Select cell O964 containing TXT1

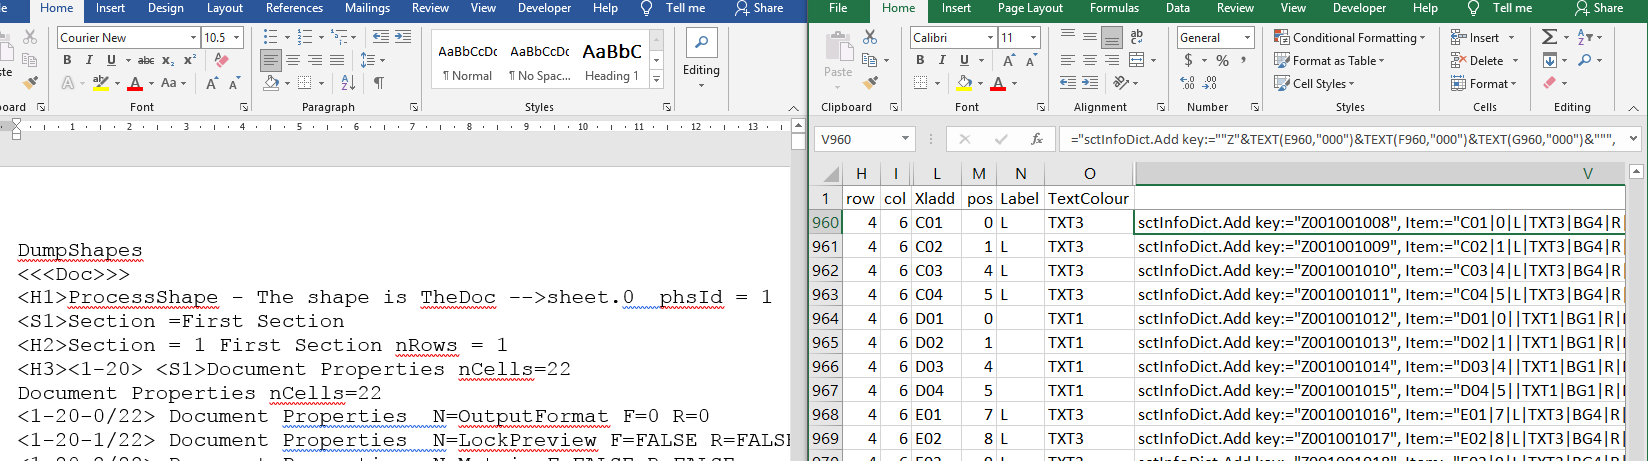tap(1088, 318)
